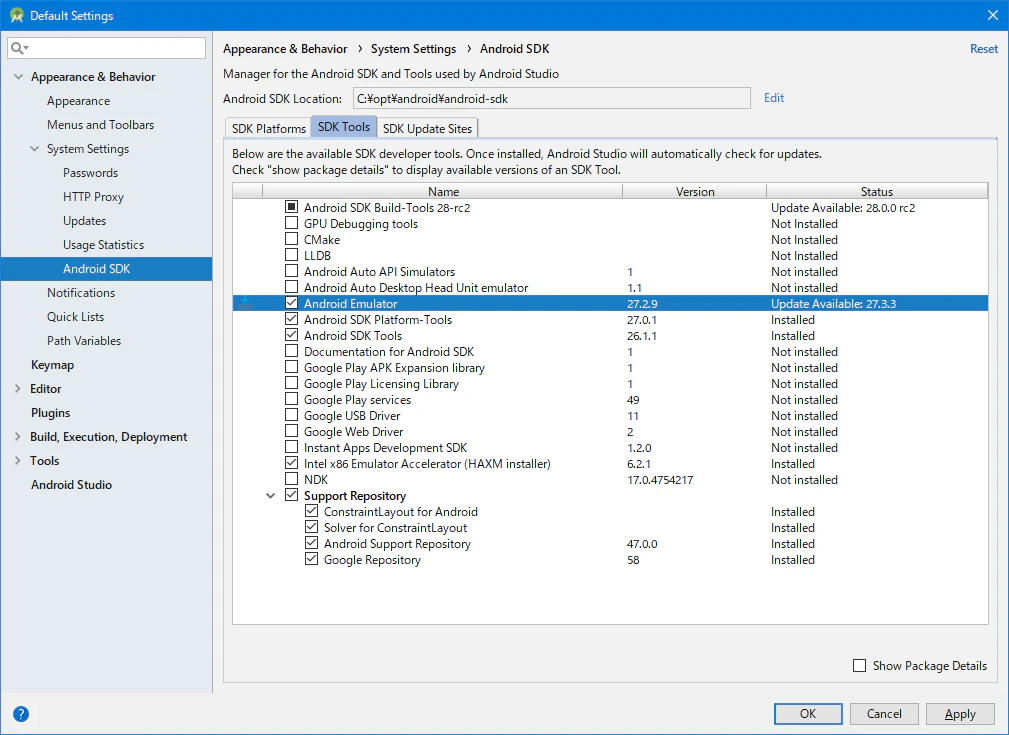Check the Google USB Driver checkbox
This screenshot has height=735, width=1009.
point(292,415)
